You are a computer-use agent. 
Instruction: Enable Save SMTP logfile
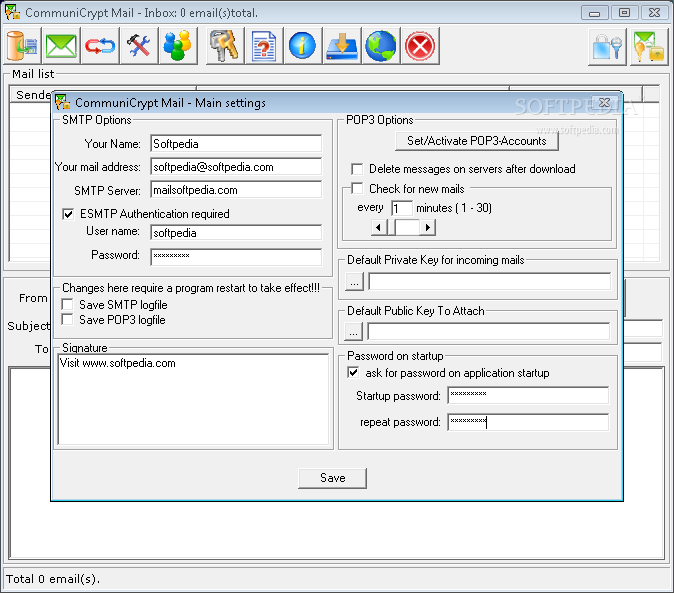[x=67, y=304]
